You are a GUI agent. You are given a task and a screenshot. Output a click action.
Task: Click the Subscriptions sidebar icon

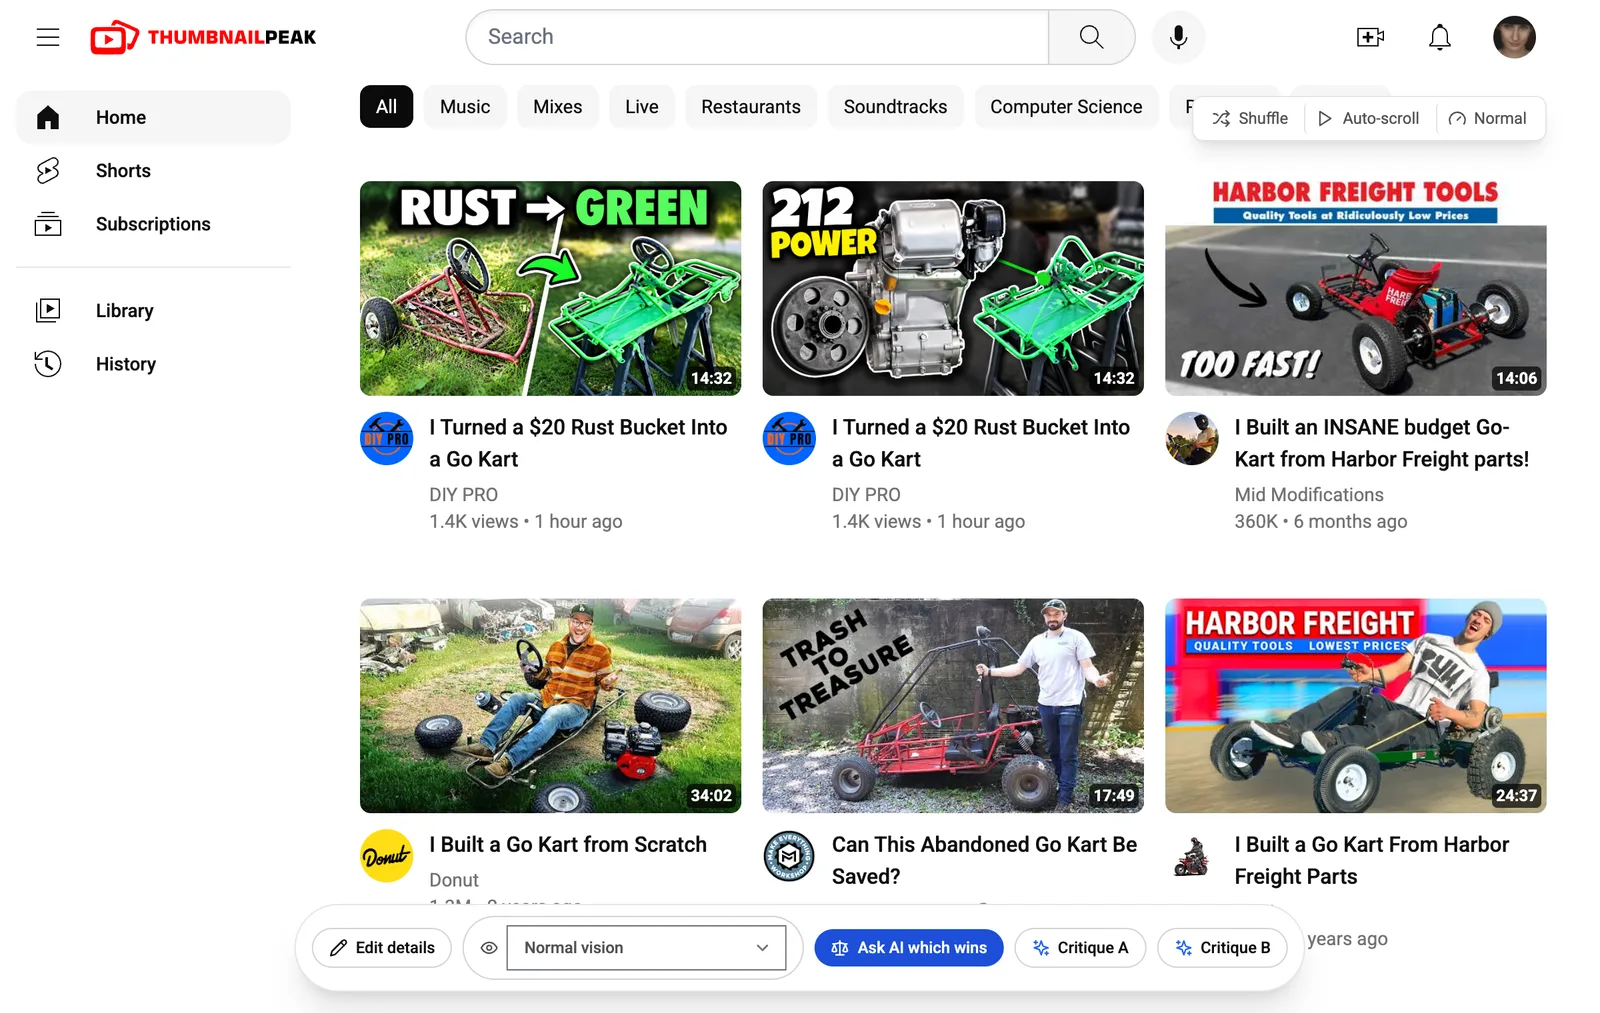click(x=48, y=224)
